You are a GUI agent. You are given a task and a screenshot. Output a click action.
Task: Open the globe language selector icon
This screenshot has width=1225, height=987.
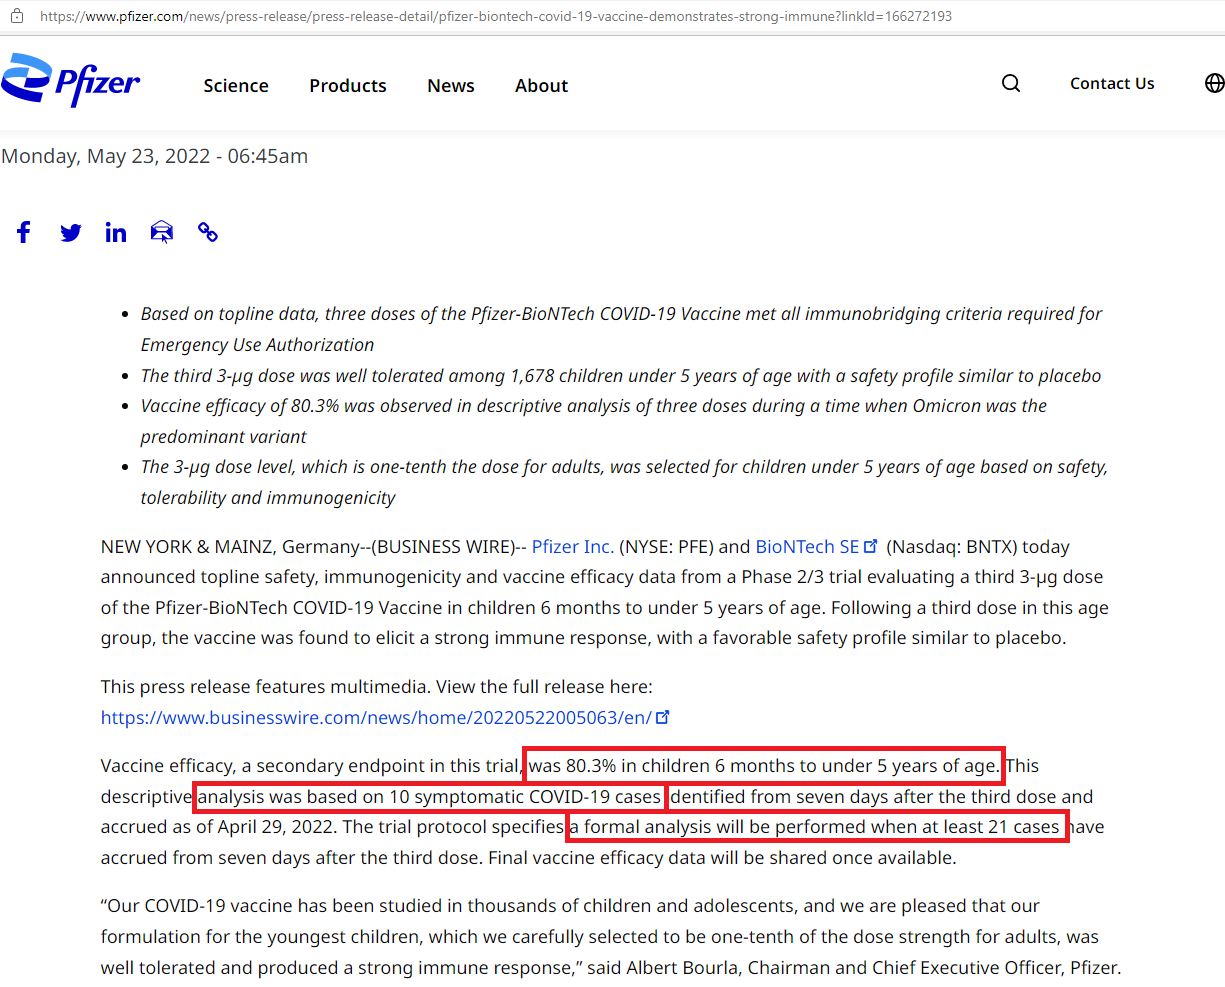pyautogui.click(x=1214, y=83)
